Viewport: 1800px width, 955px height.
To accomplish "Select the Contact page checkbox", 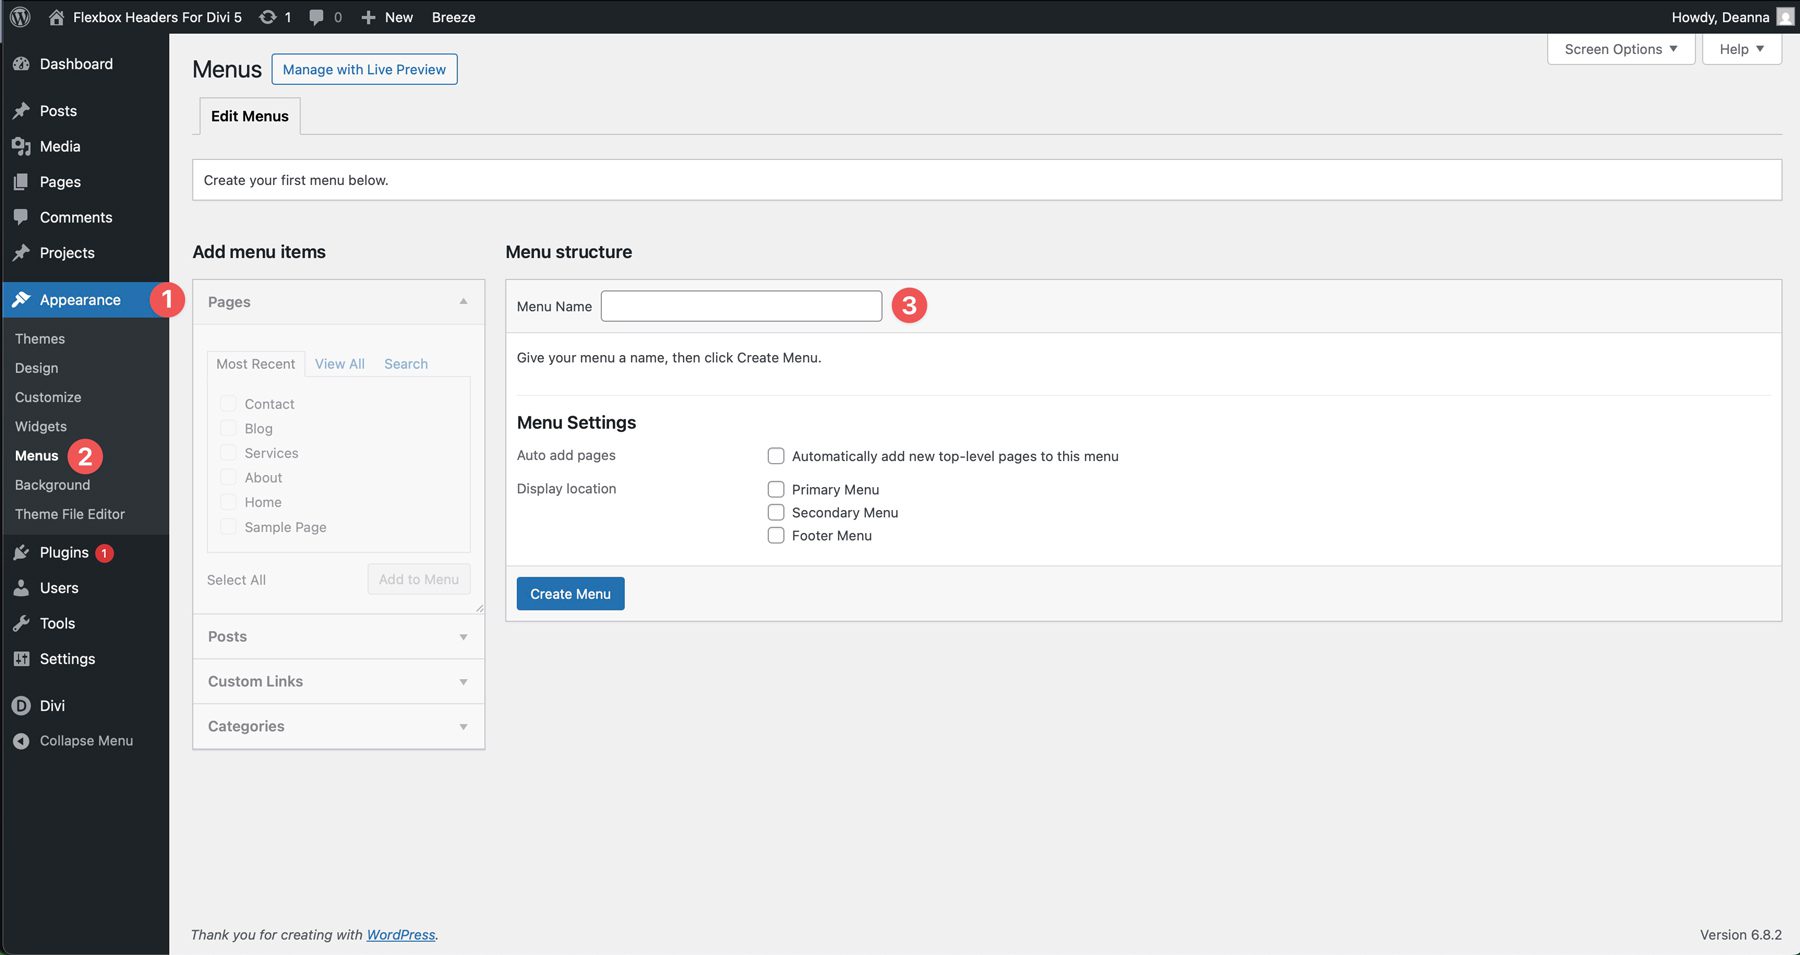I will pos(228,403).
